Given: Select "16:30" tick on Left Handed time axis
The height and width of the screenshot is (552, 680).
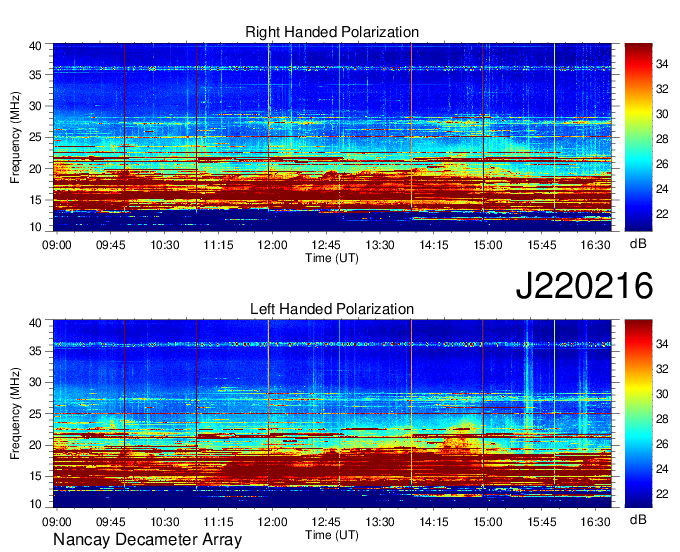Looking at the screenshot, I should tap(595, 521).
